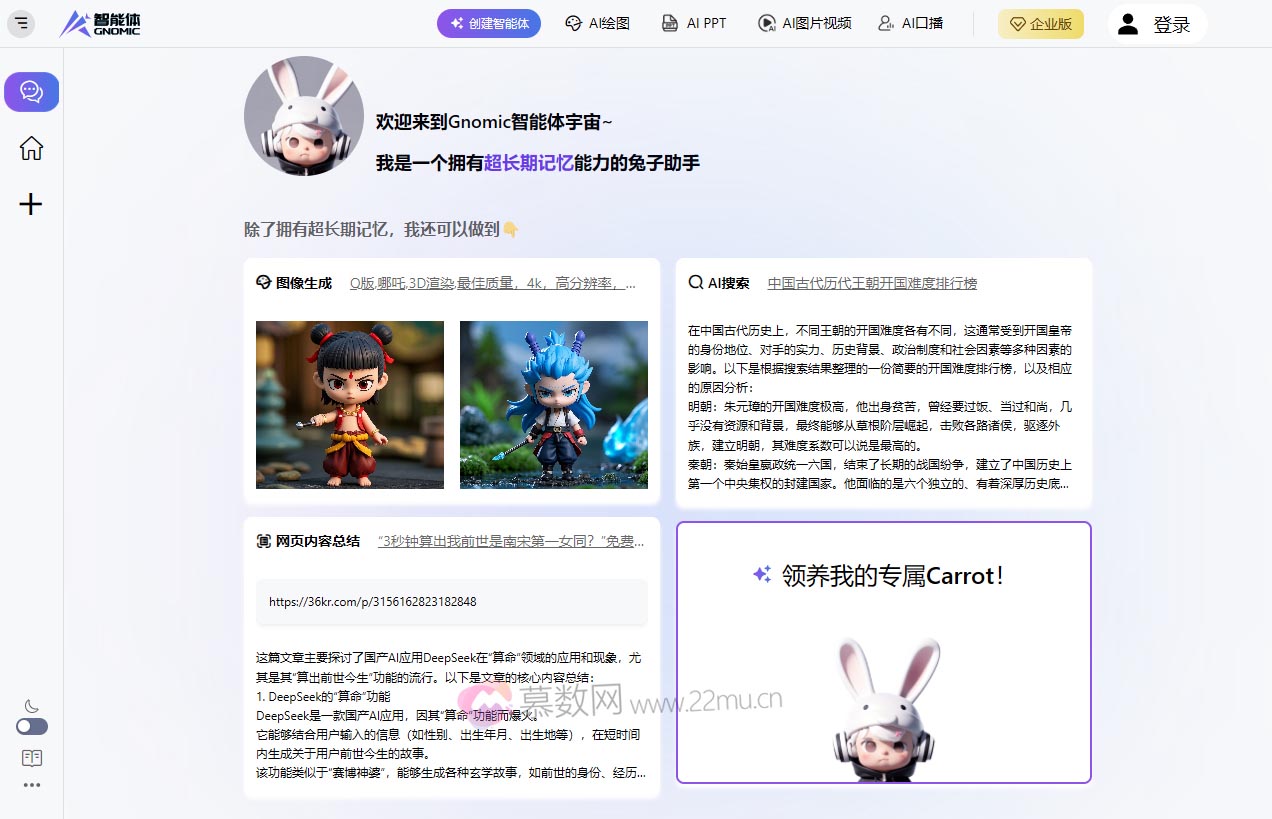
Task: Click the home icon in the left sidebar
Action: 31,148
